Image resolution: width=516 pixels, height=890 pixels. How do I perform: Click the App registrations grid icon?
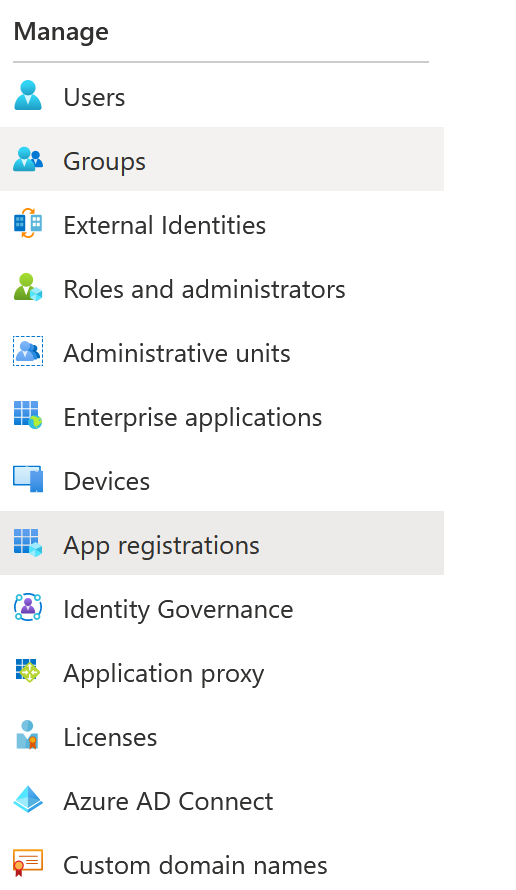28,543
